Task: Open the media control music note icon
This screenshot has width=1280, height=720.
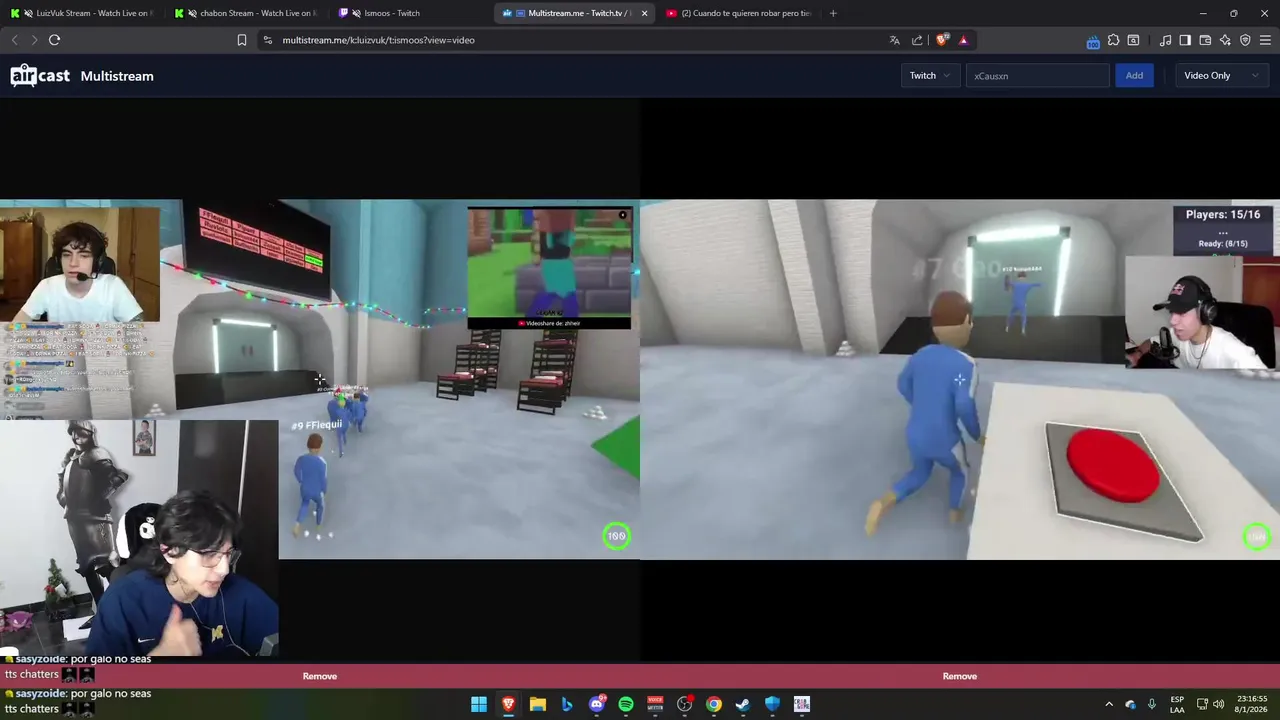Action: coord(1165,40)
